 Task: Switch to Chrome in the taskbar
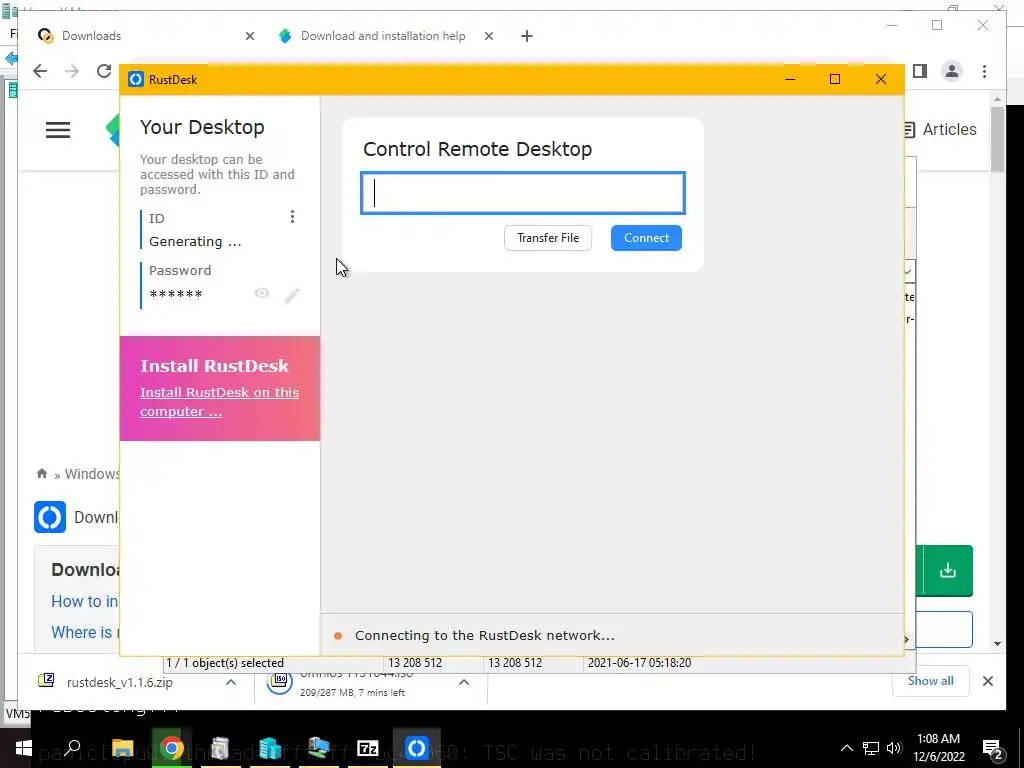tap(172, 748)
